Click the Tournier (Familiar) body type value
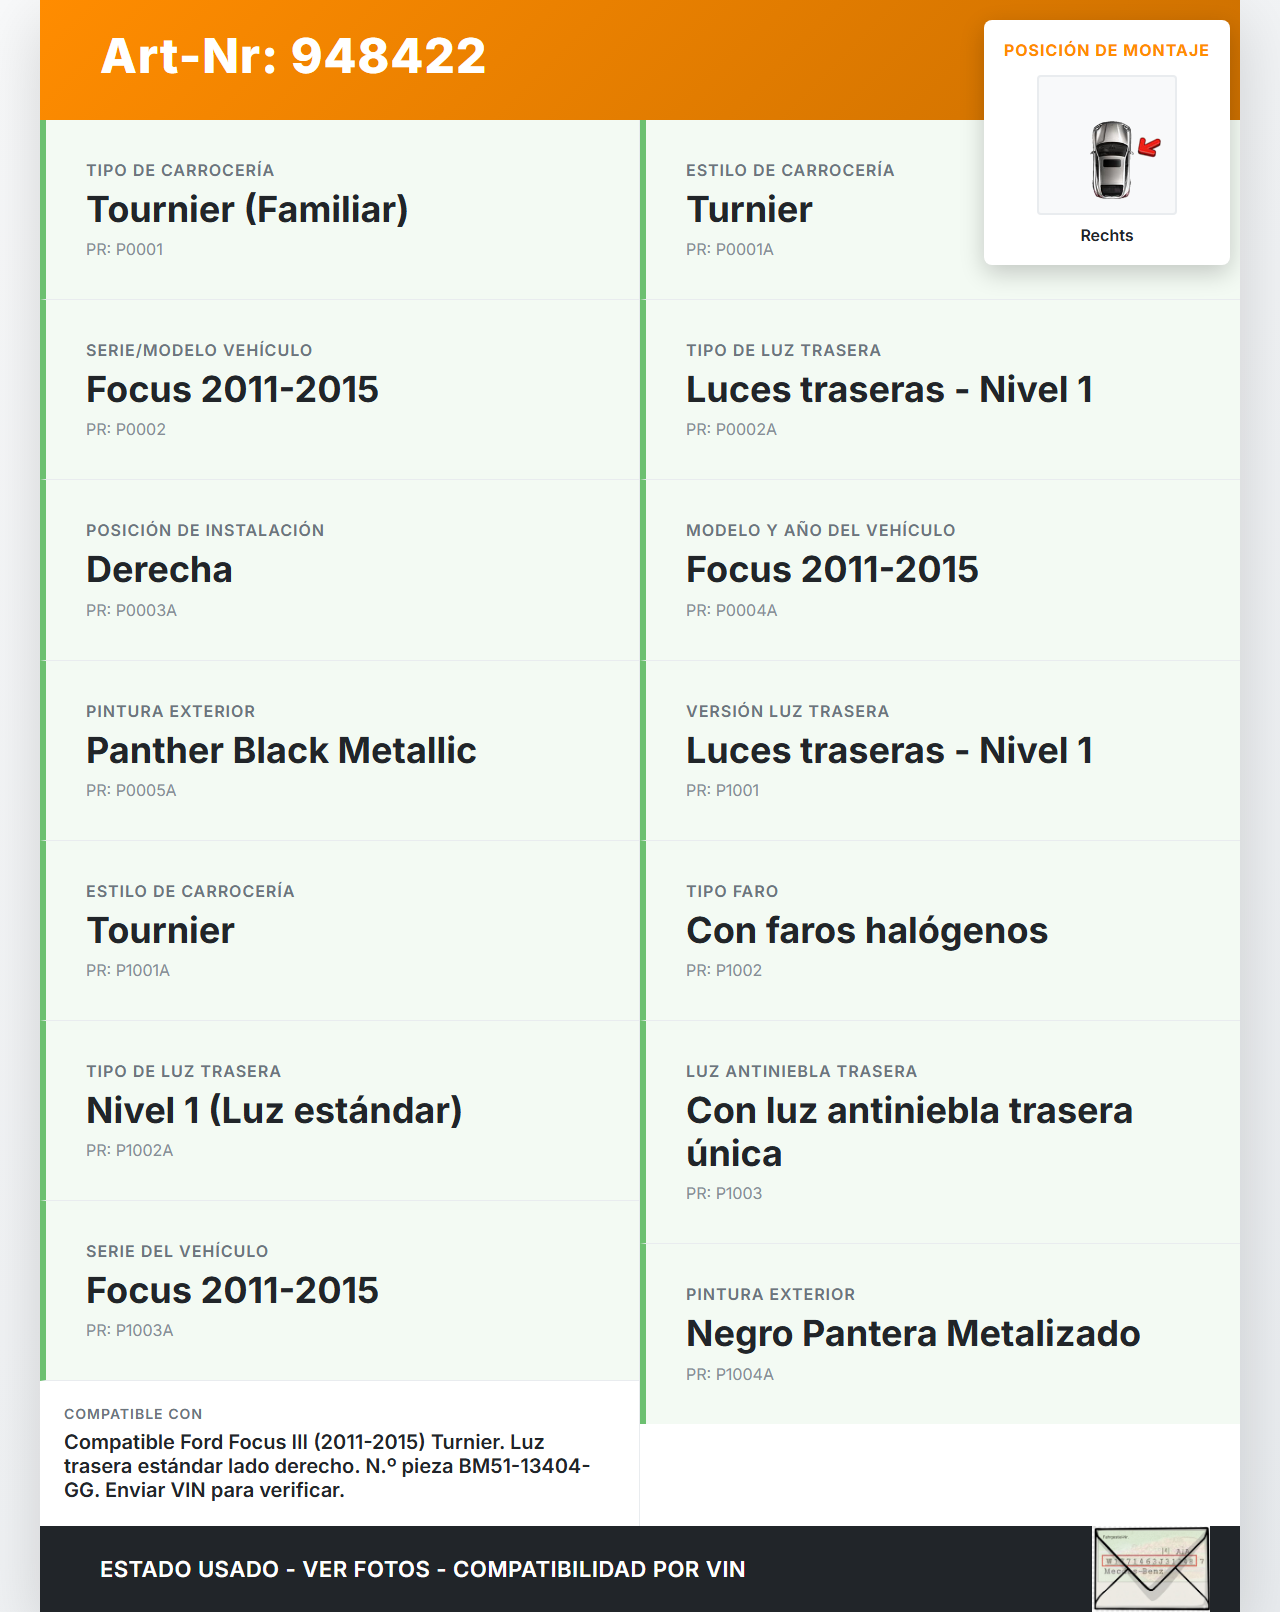The height and width of the screenshot is (1613, 1280). coord(247,210)
